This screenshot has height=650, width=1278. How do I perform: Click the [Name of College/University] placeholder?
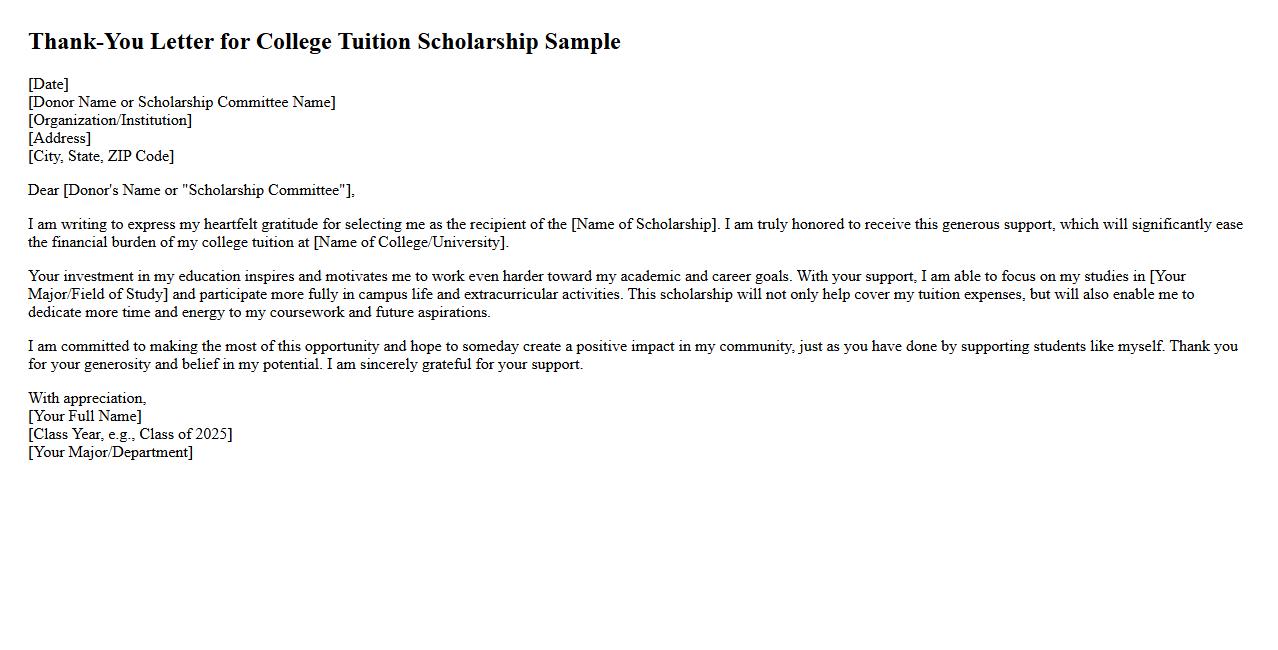coord(410,242)
